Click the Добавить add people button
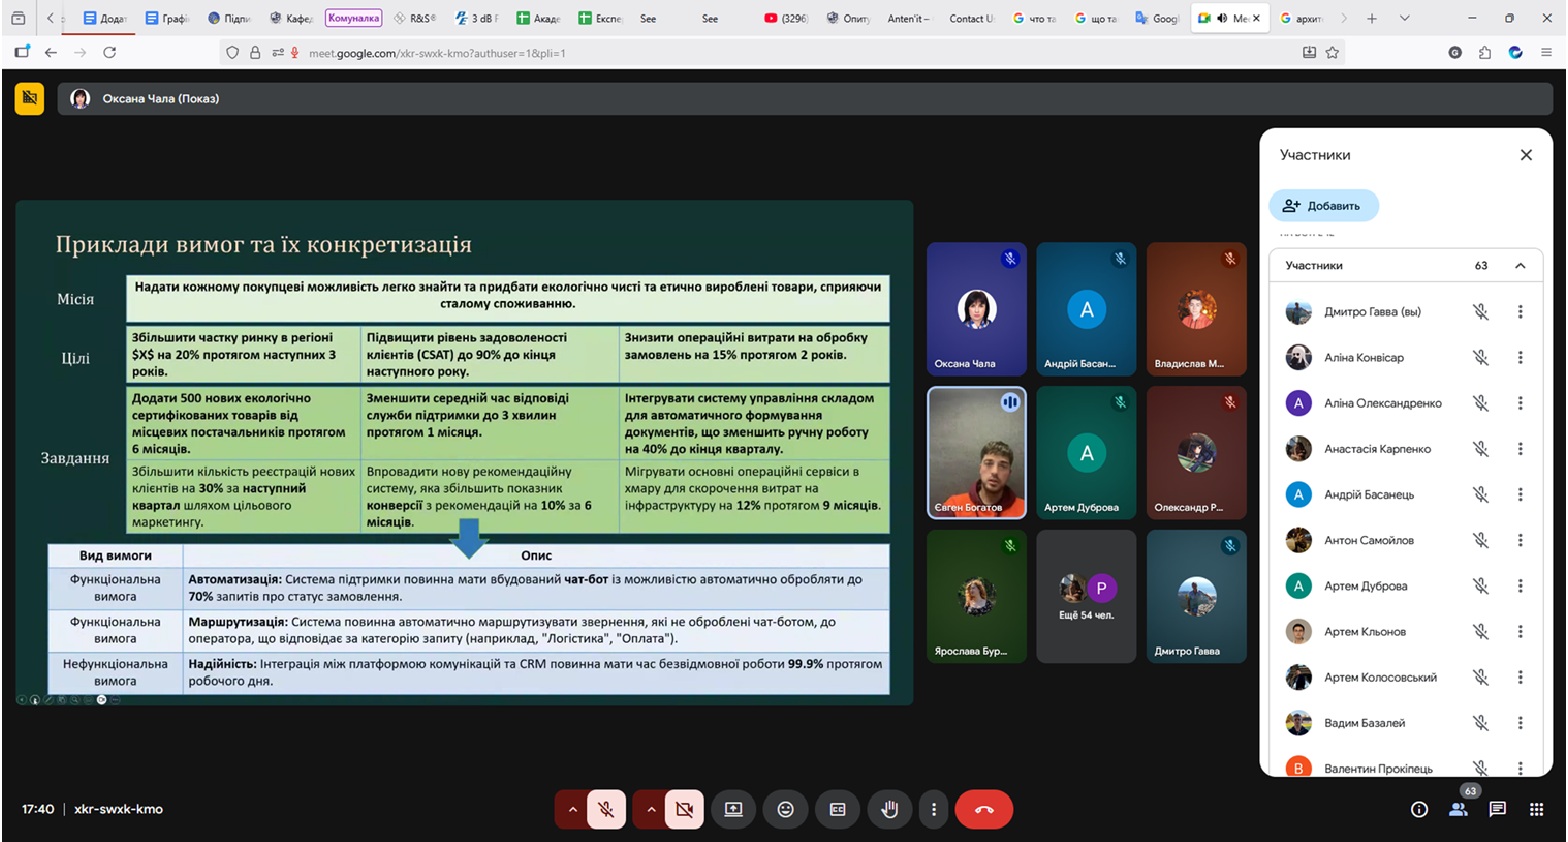The width and height of the screenshot is (1568, 842). tap(1323, 206)
